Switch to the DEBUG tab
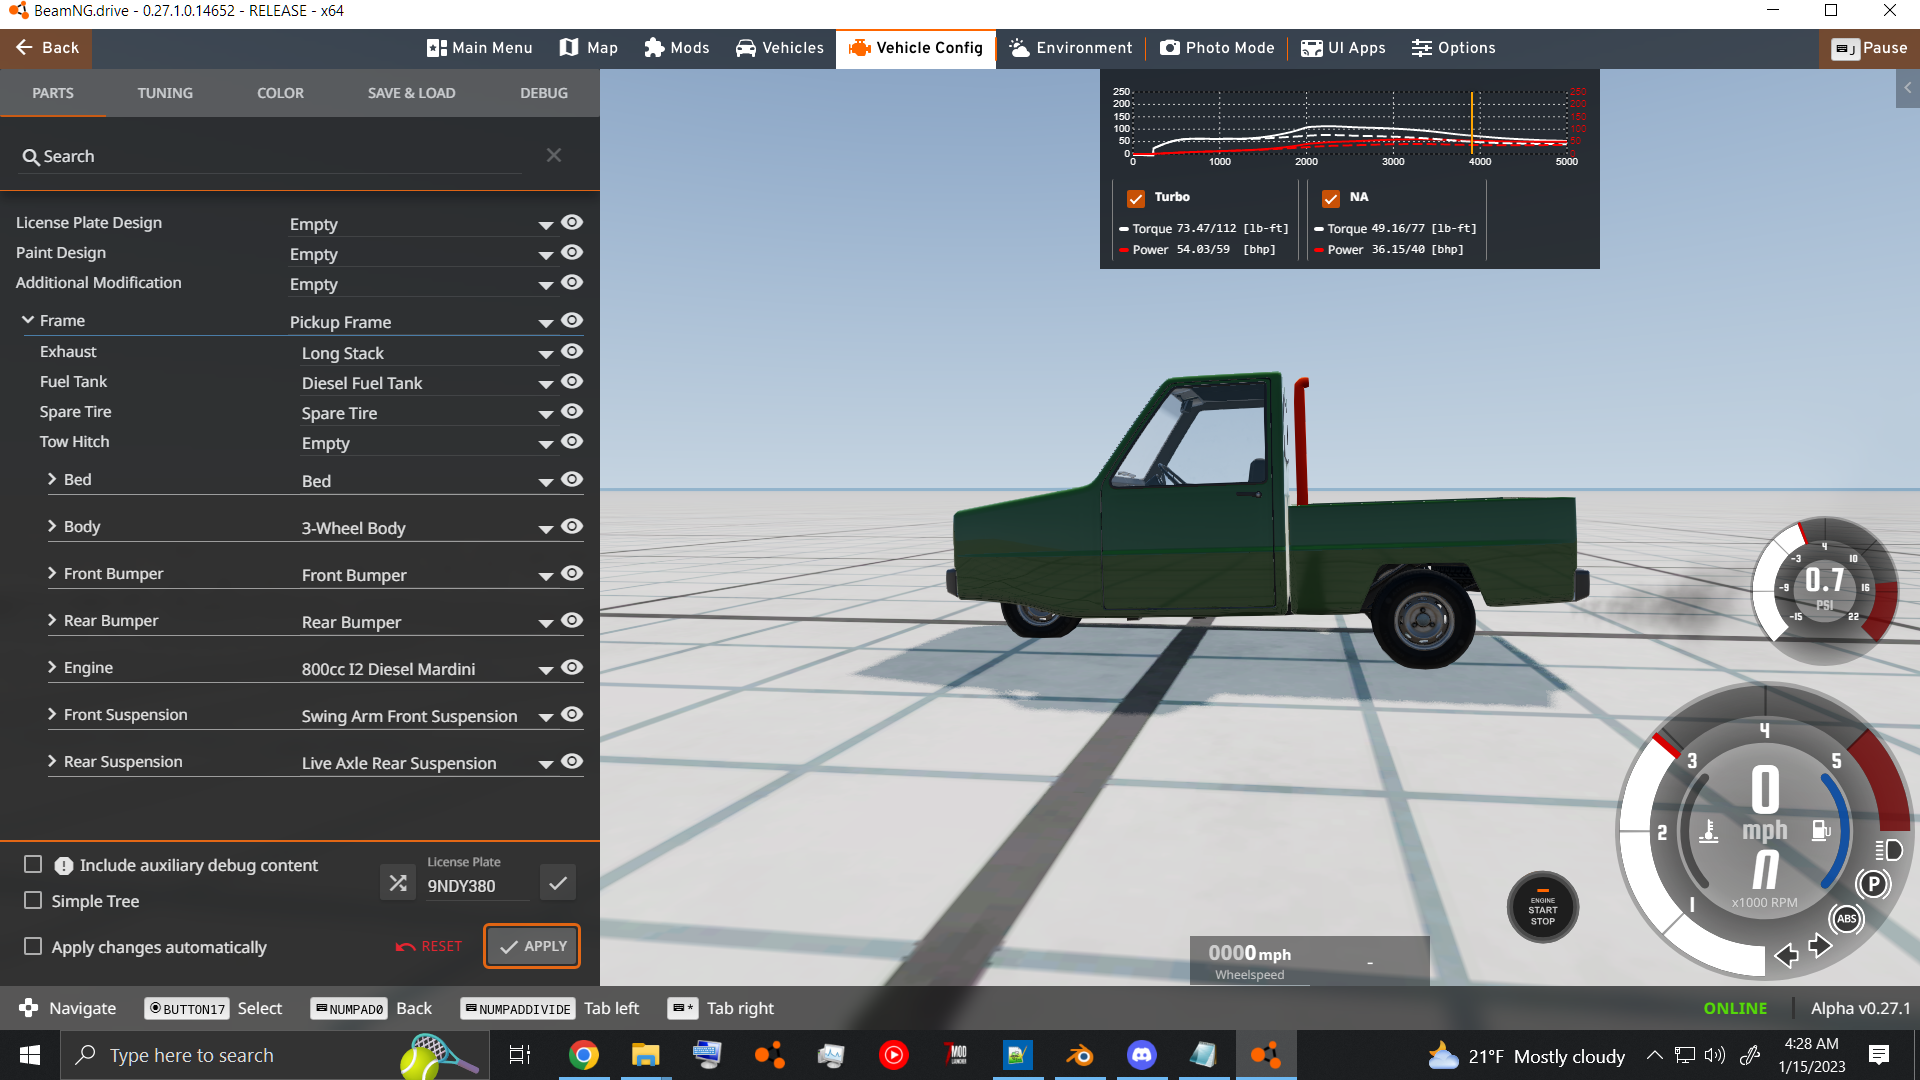The image size is (1920, 1080). (544, 93)
